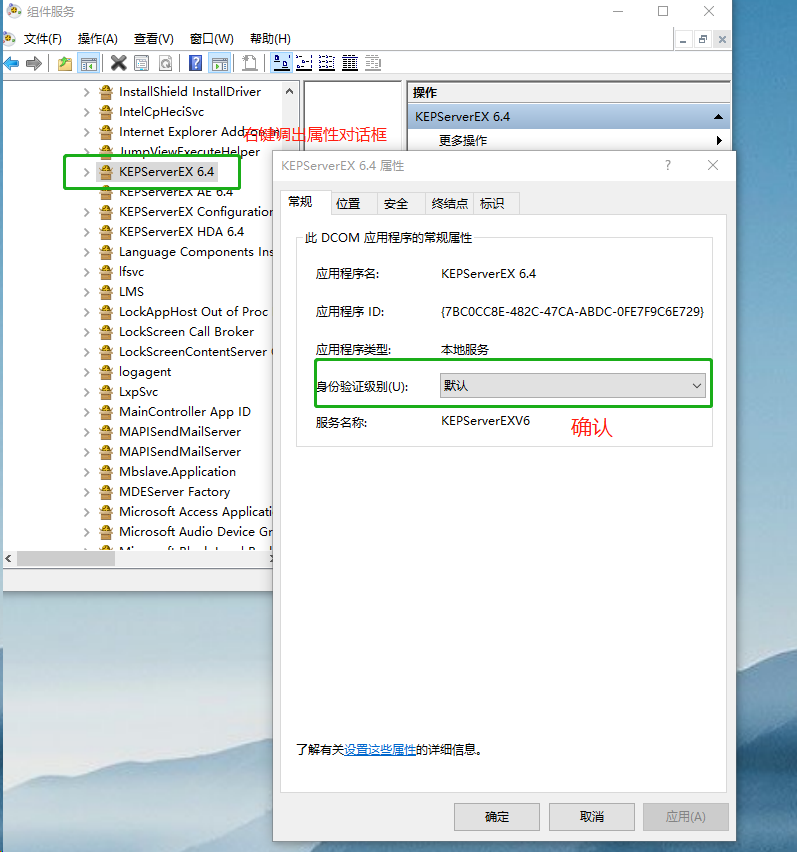
Task: Expand the MDEServer Factory node
Action: coord(86,492)
